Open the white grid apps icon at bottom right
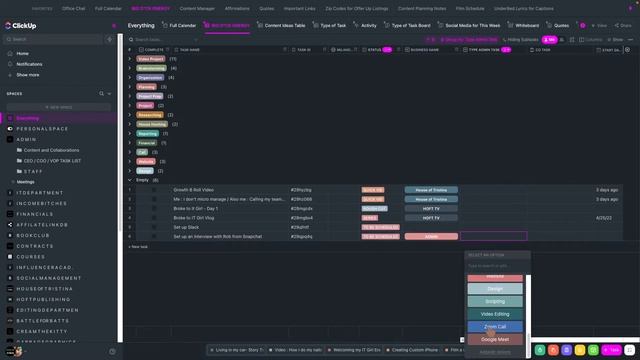 tap(630, 350)
